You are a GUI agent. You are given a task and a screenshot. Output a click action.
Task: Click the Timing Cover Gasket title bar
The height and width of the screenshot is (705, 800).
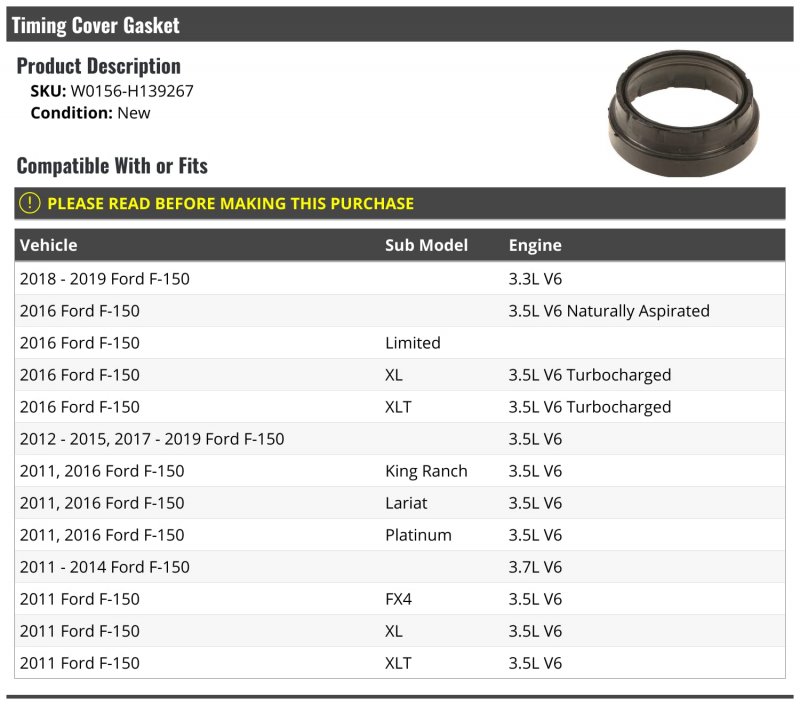(x=400, y=24)
